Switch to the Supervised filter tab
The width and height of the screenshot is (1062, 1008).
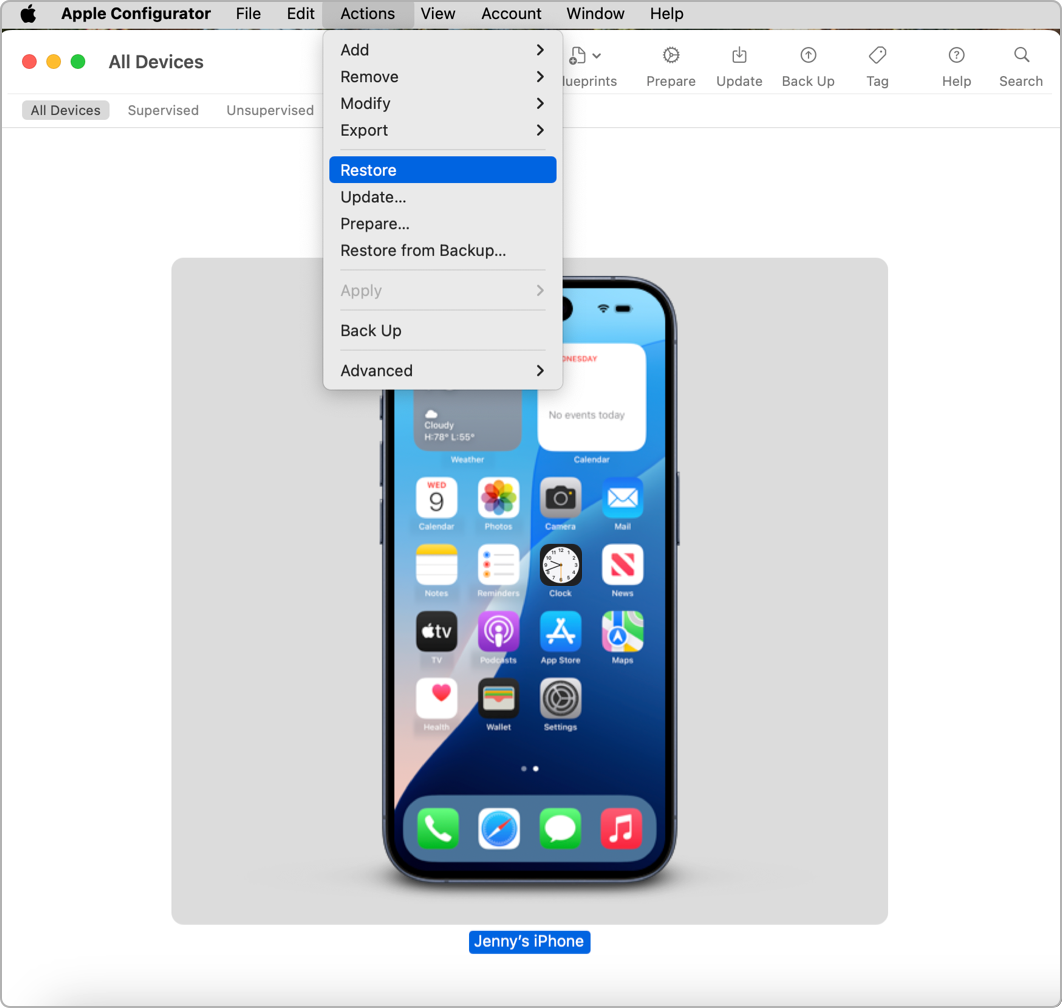(163, 110)
